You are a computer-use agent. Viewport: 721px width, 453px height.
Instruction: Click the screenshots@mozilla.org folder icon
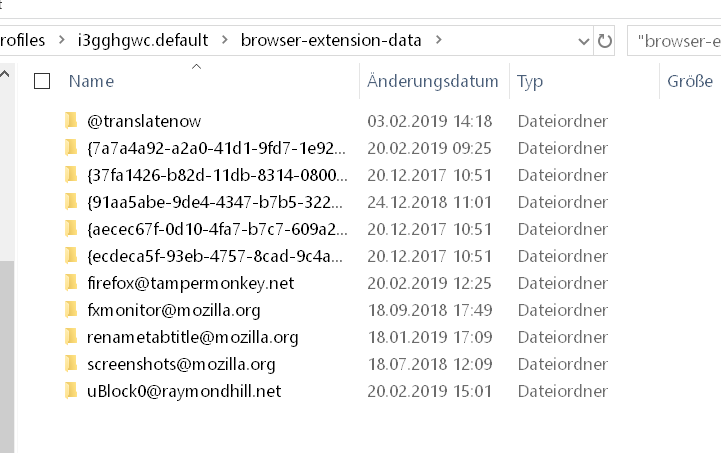[71, 364]
